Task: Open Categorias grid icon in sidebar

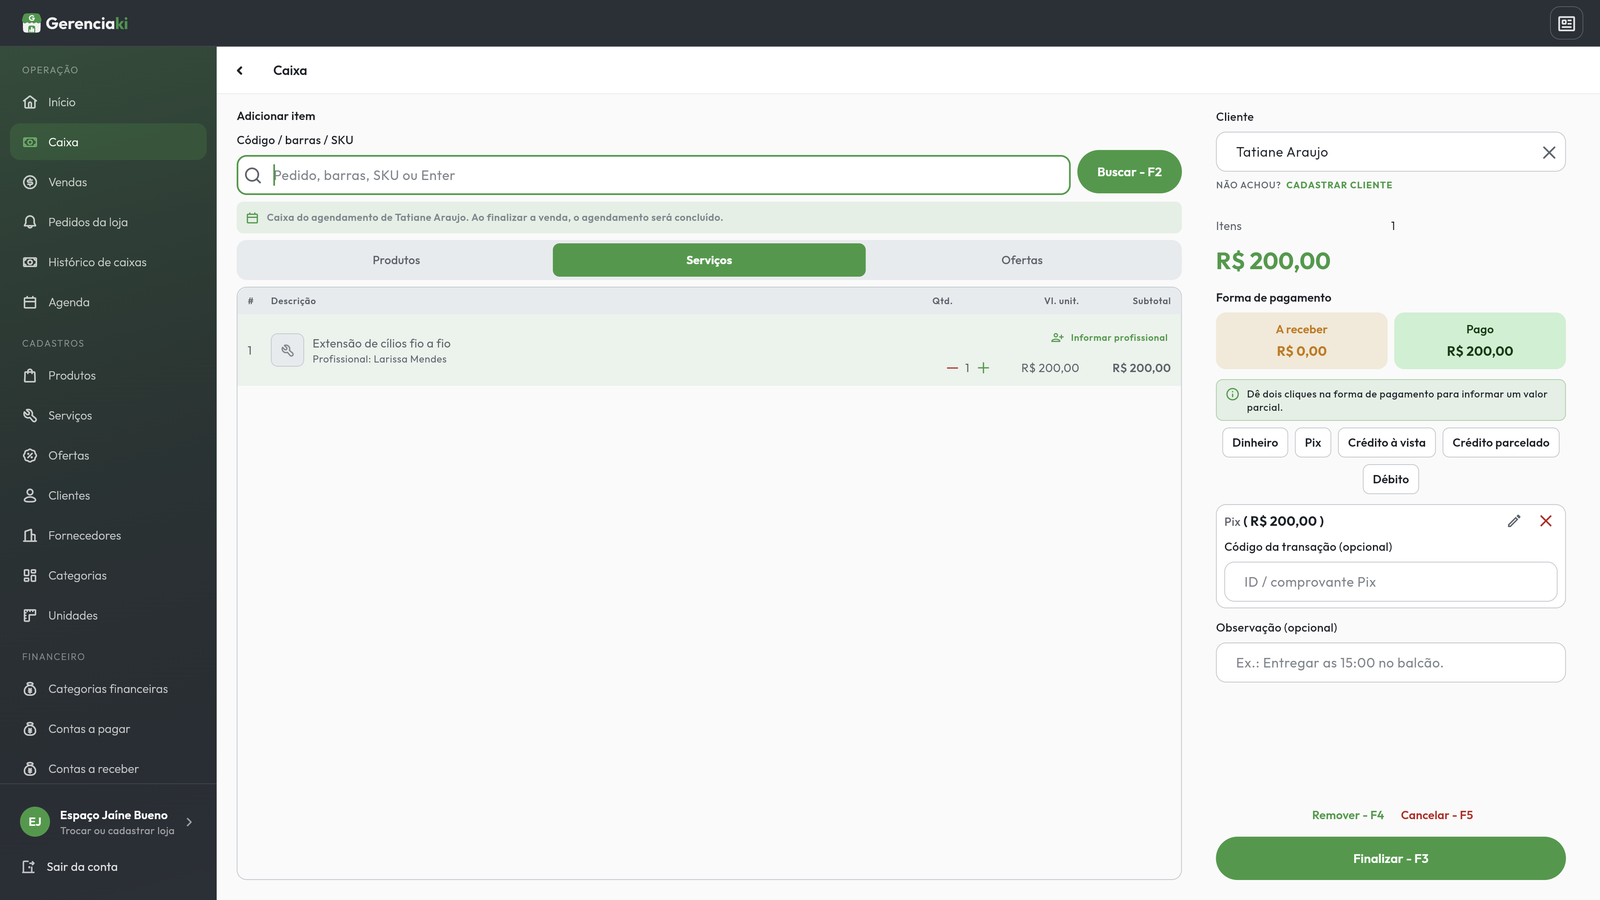Action: point(30,575)
